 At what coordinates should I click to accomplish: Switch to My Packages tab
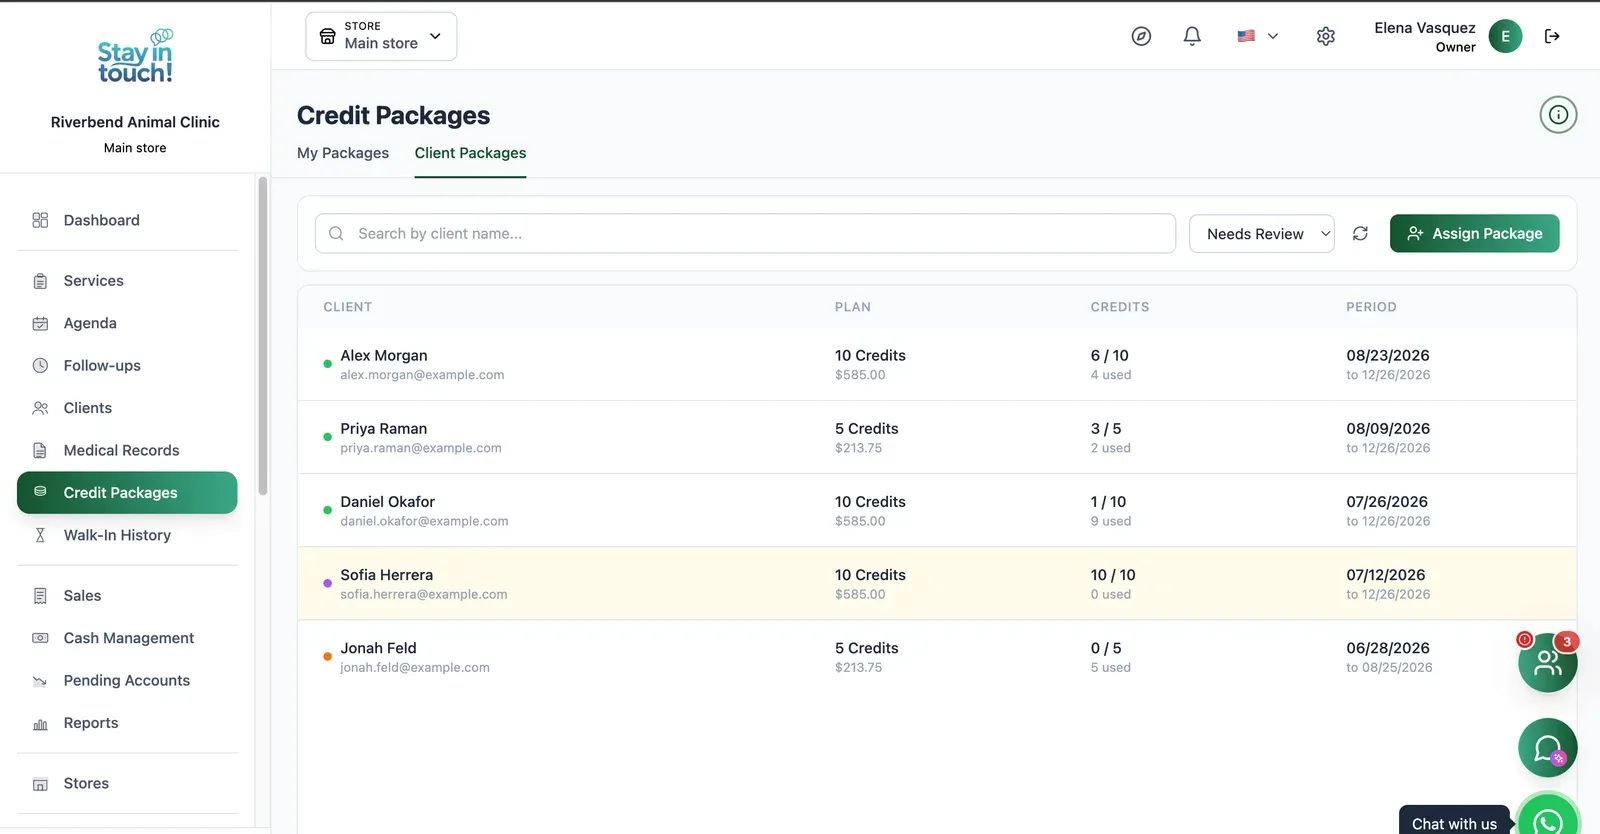(343, 153)
